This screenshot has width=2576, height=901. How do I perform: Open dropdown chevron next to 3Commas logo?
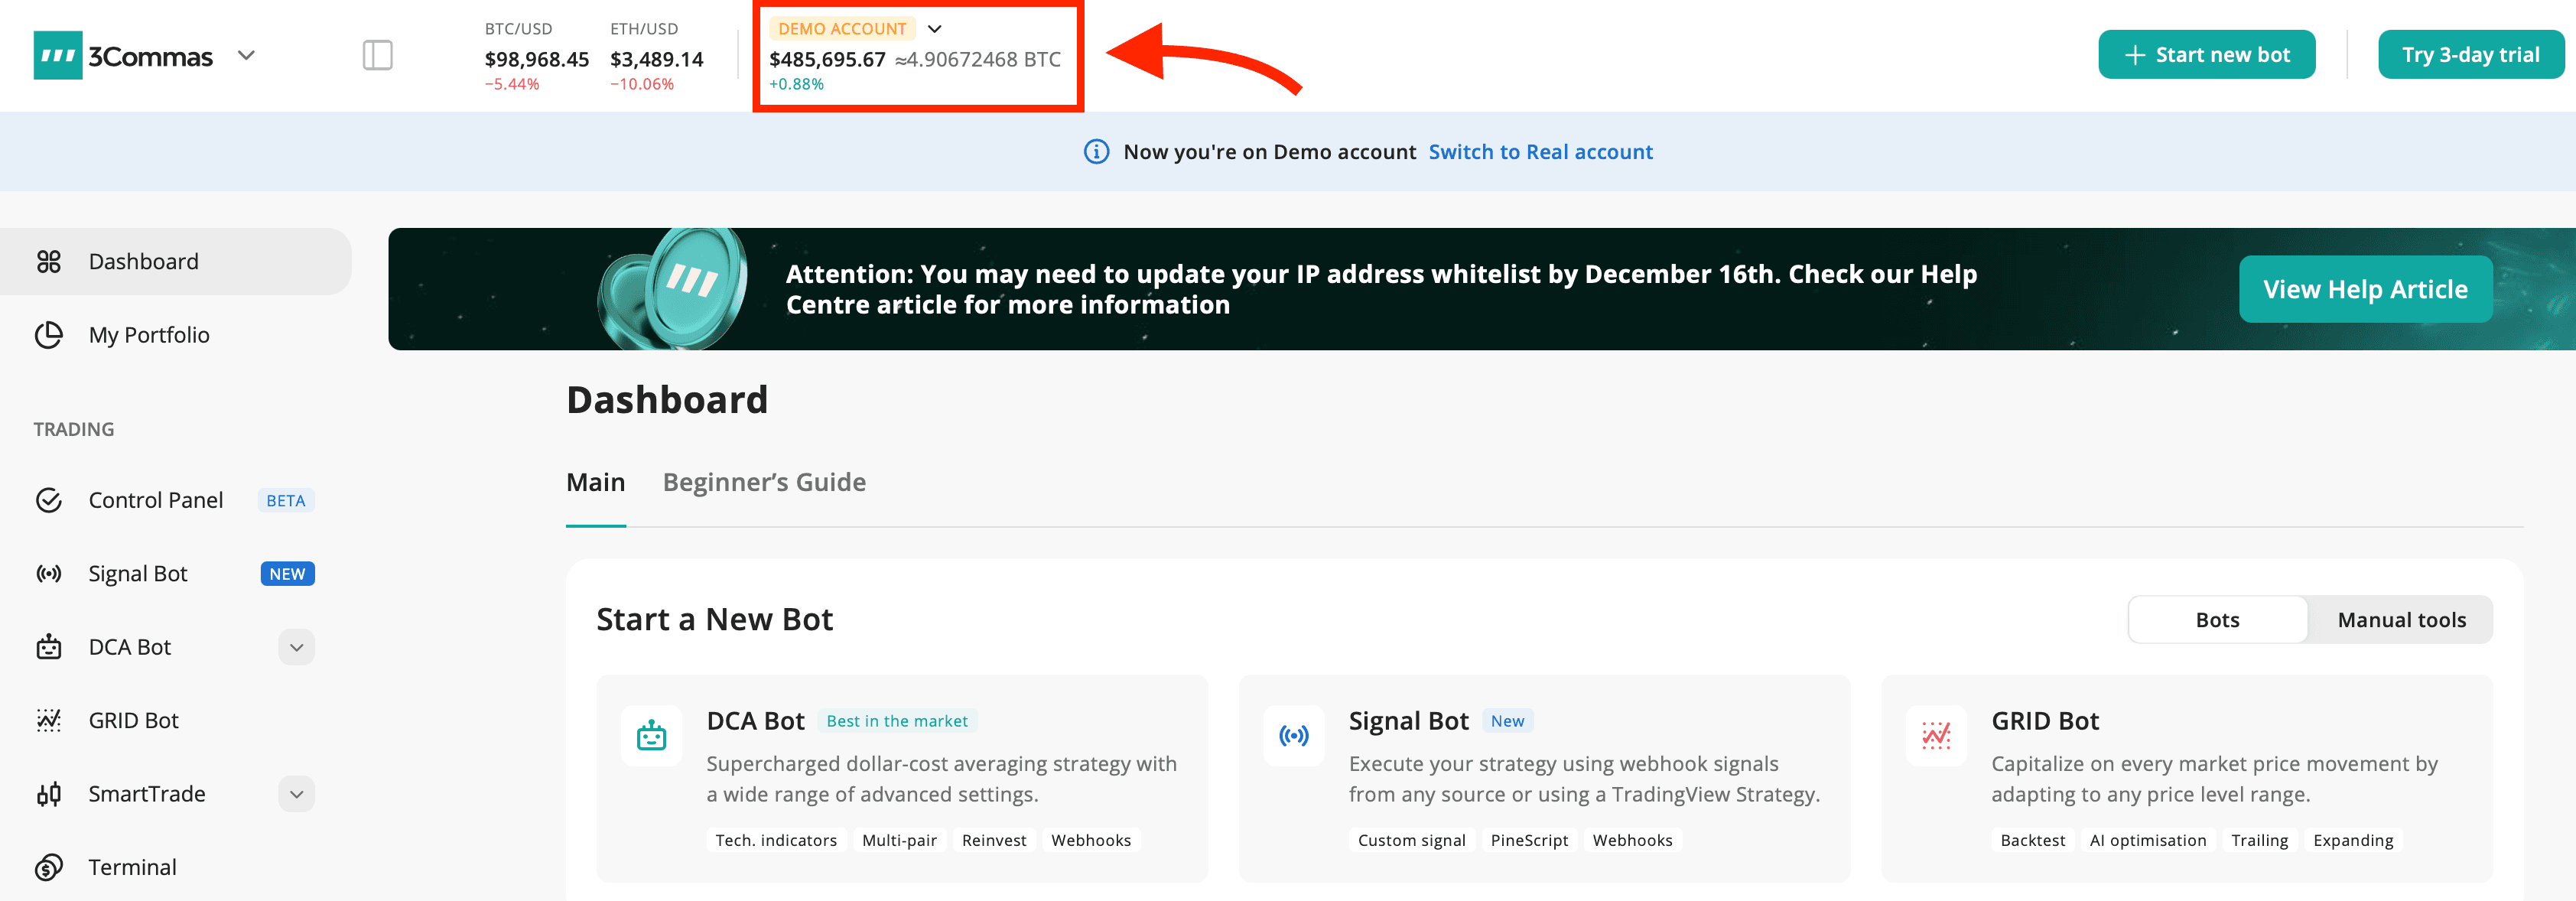click(x=246, y=55)
